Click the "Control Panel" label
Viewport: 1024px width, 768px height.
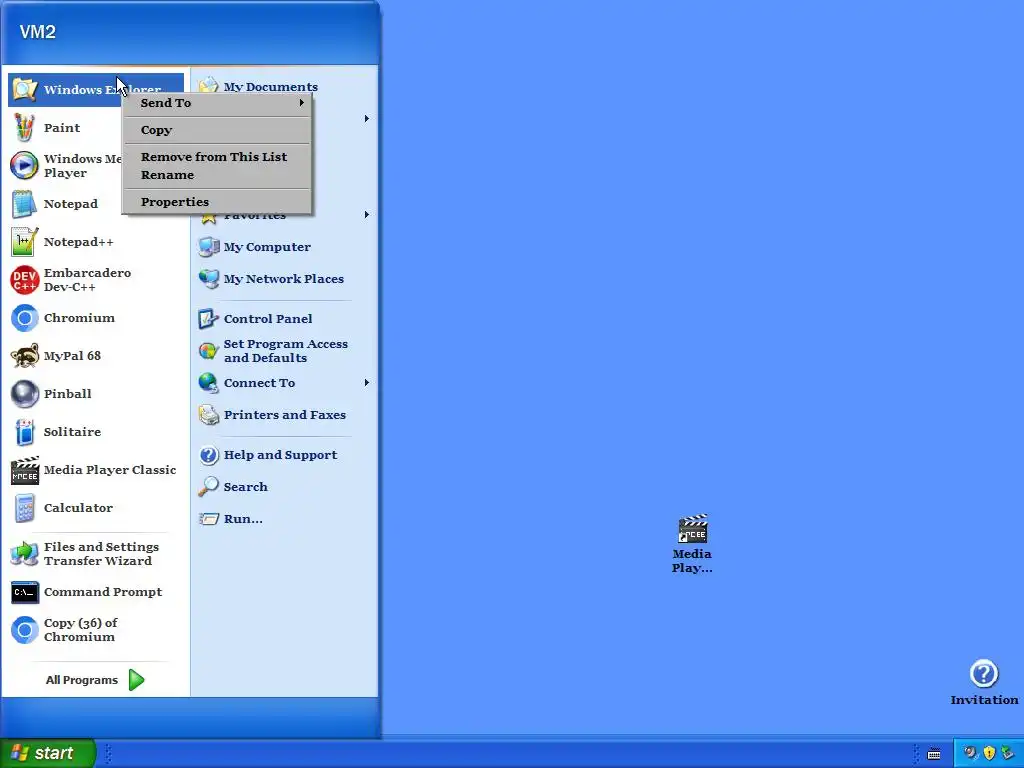click(268, 319)
